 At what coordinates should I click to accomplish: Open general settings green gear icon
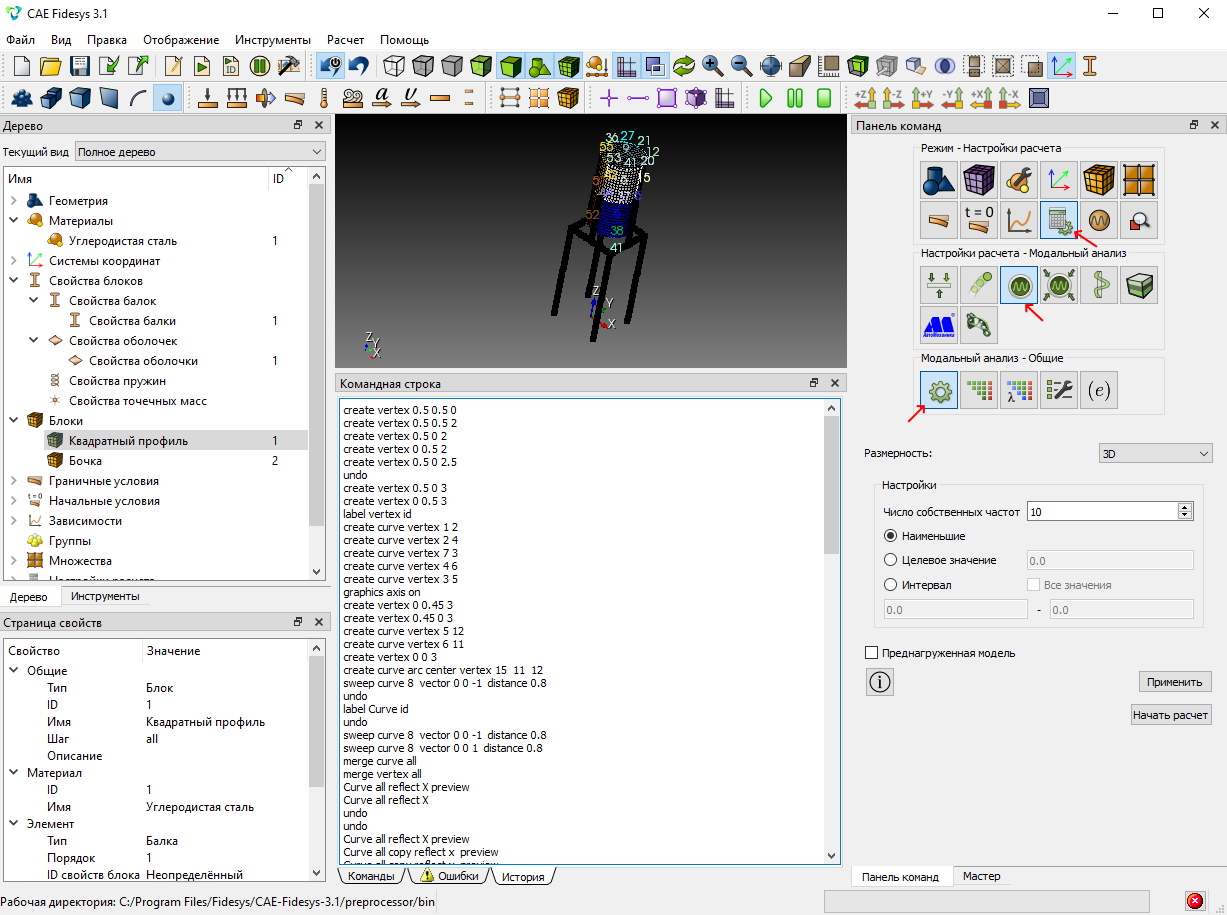[x=939, y=391]
